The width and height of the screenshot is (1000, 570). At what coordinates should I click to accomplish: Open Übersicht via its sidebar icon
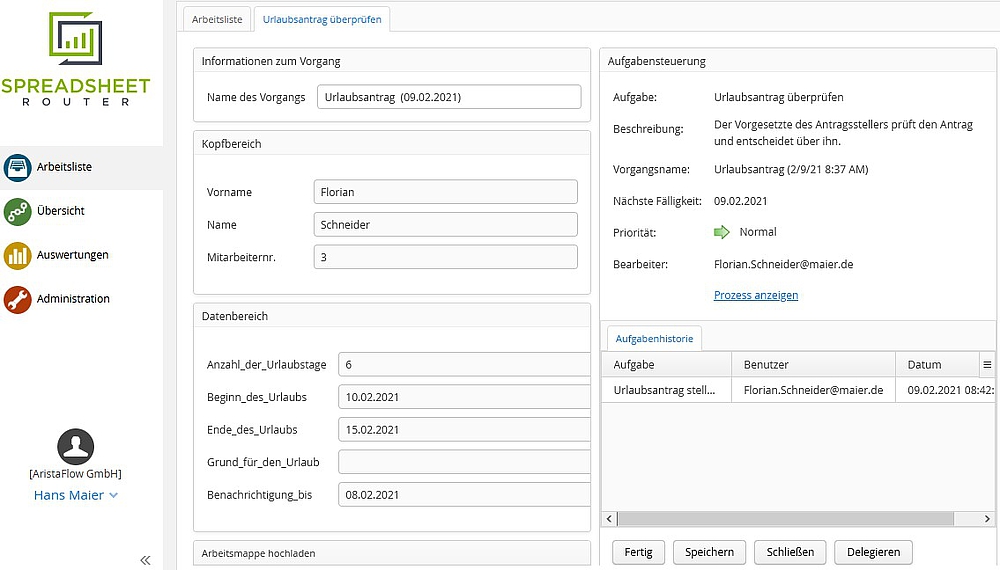[17, 212]
